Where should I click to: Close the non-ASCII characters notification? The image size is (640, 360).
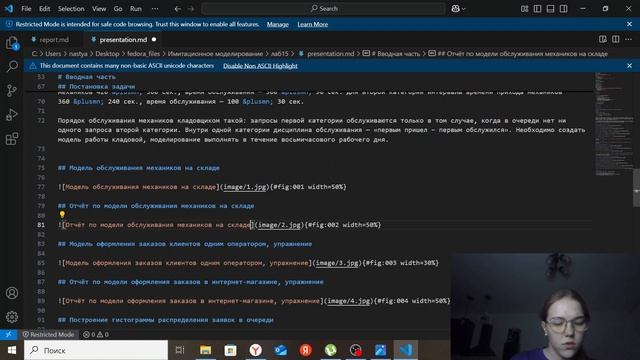(x=629, y=66)
